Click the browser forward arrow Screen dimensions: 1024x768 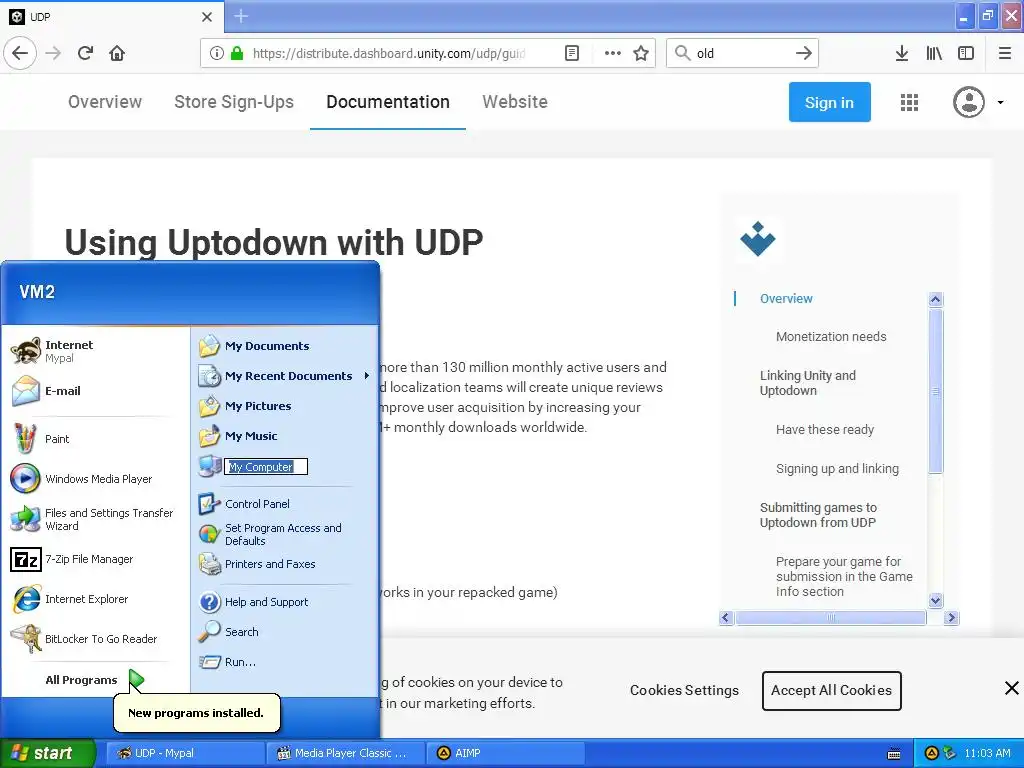tap(53, 53)
